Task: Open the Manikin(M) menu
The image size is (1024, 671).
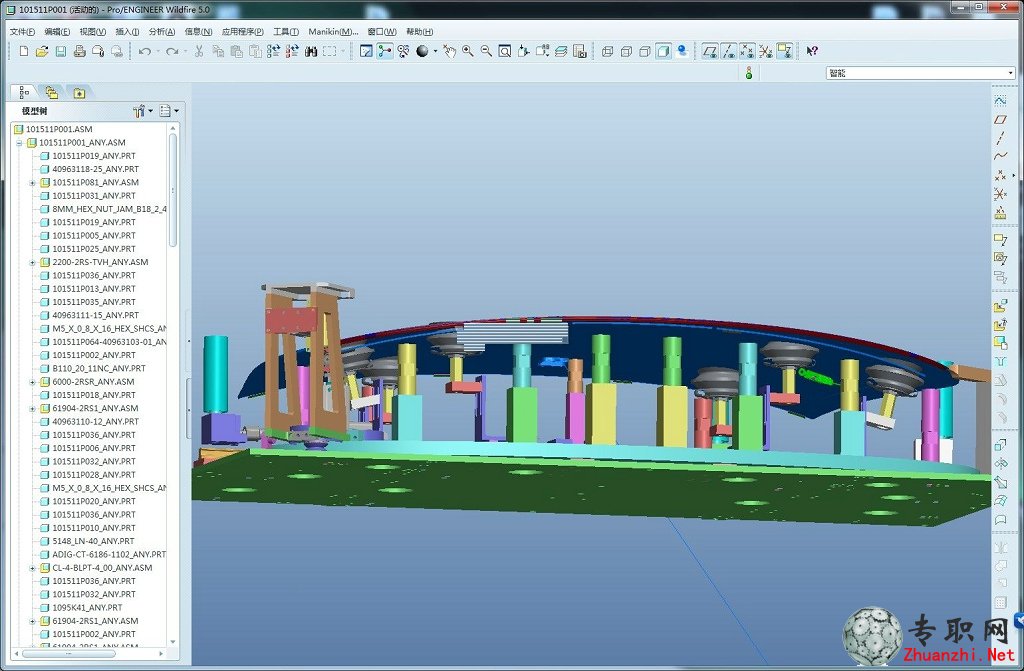Action: pos(333,31)
